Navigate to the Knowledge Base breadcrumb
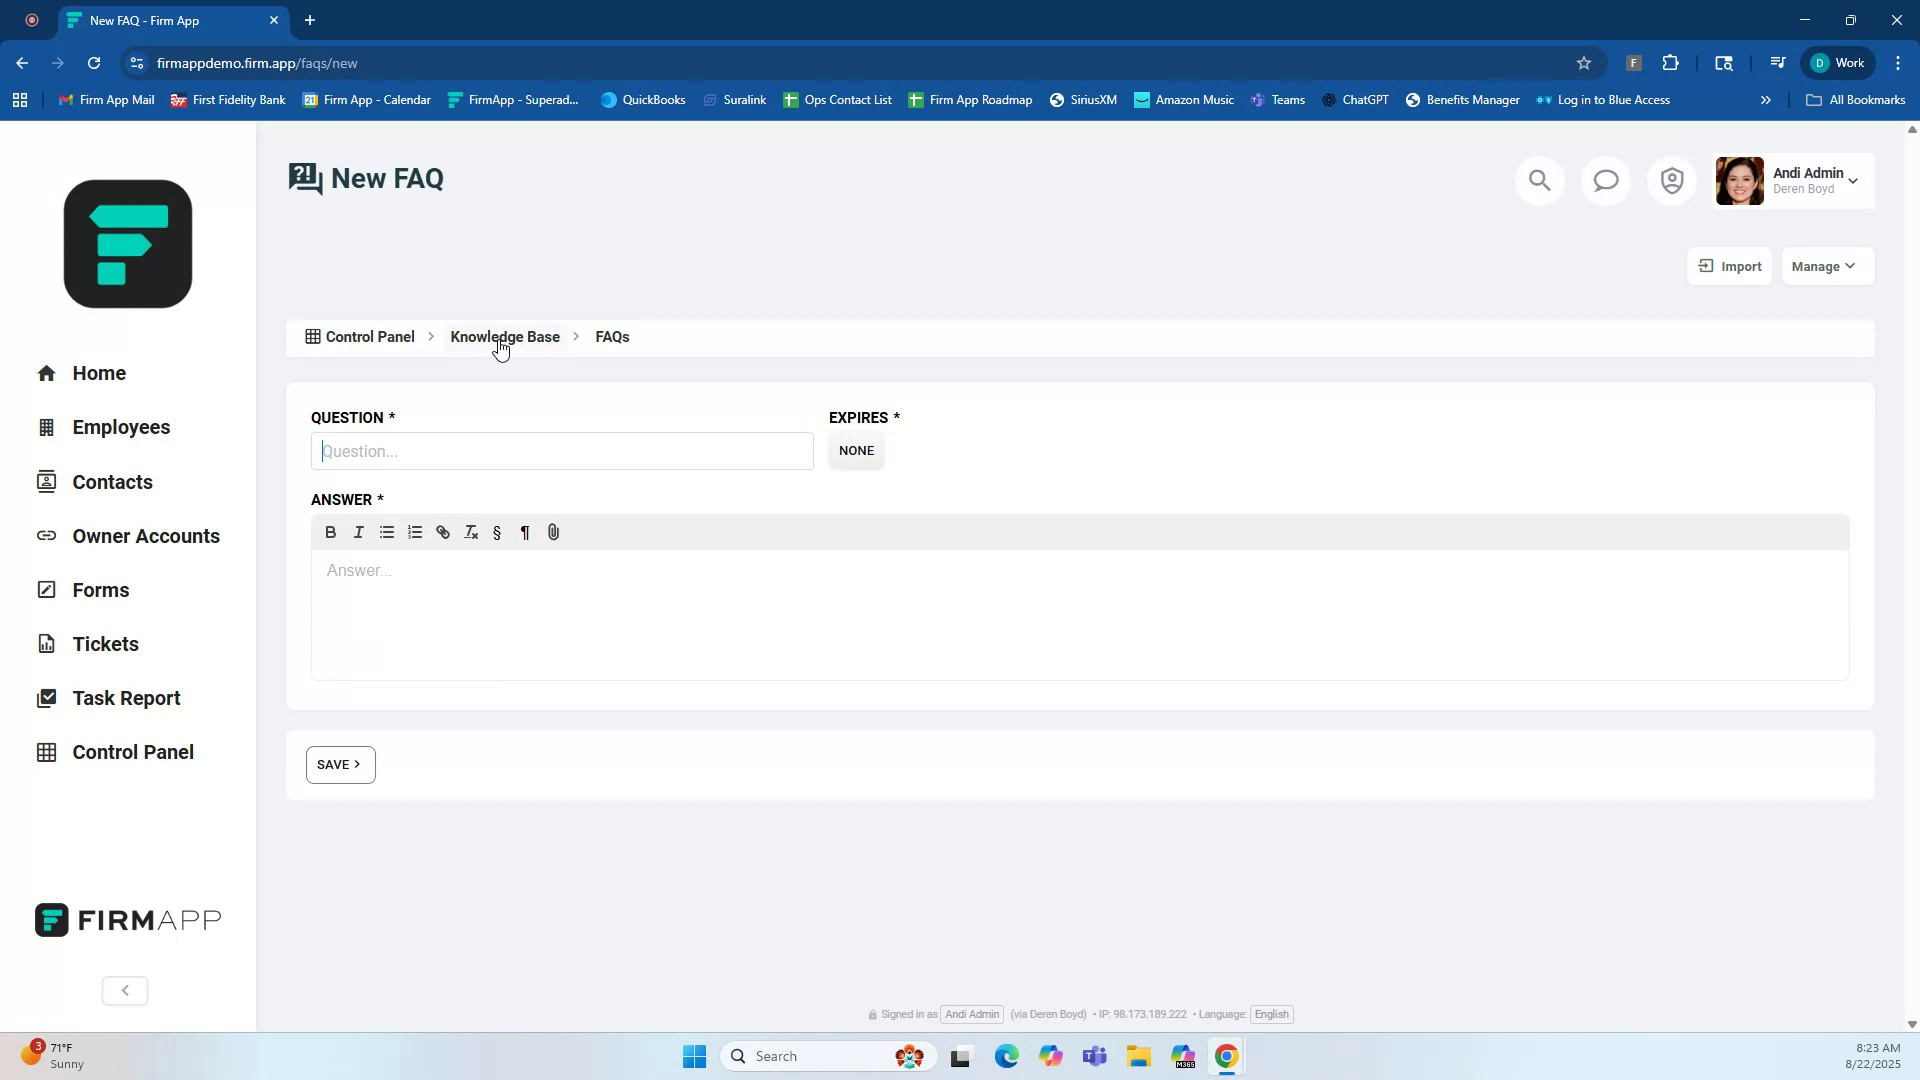The height and width of the screenshot is (1080, 1920). (x=505, y=337)
